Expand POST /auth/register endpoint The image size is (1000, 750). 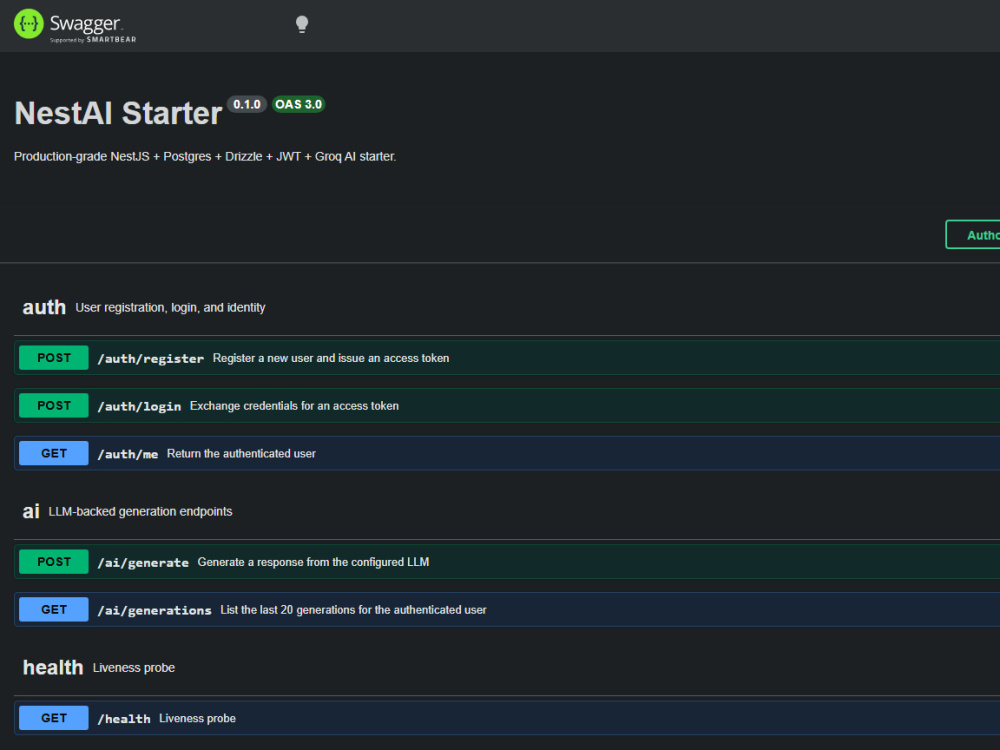click(x=507, y=358)
